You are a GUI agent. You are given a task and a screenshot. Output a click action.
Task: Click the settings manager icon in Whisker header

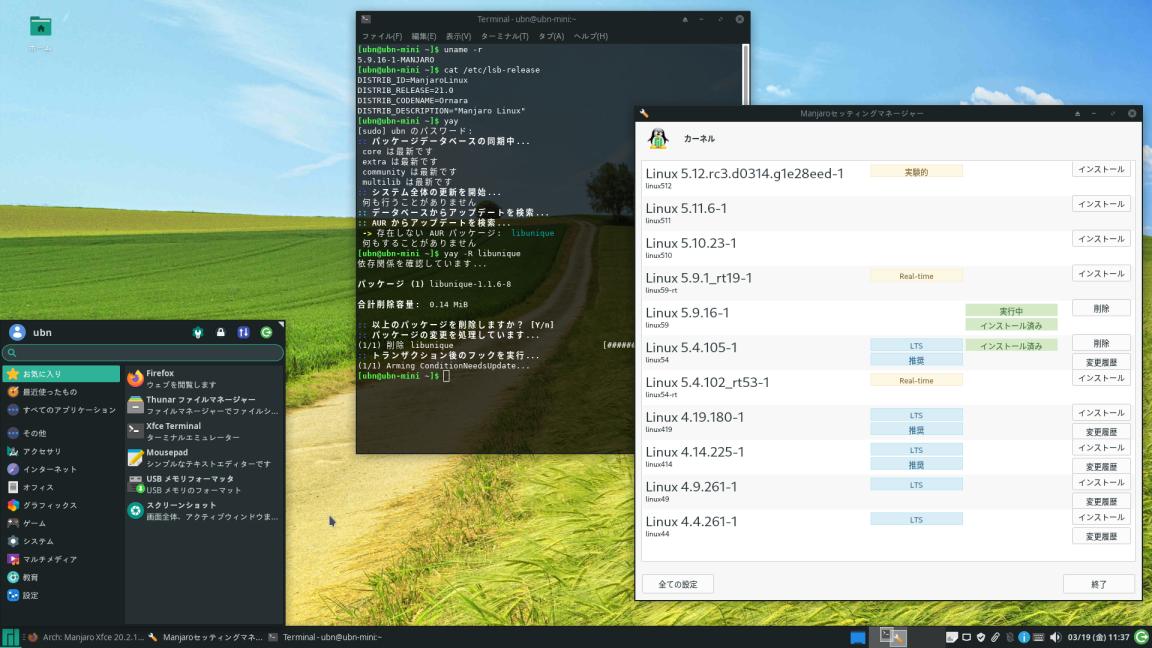pos(198,333)
